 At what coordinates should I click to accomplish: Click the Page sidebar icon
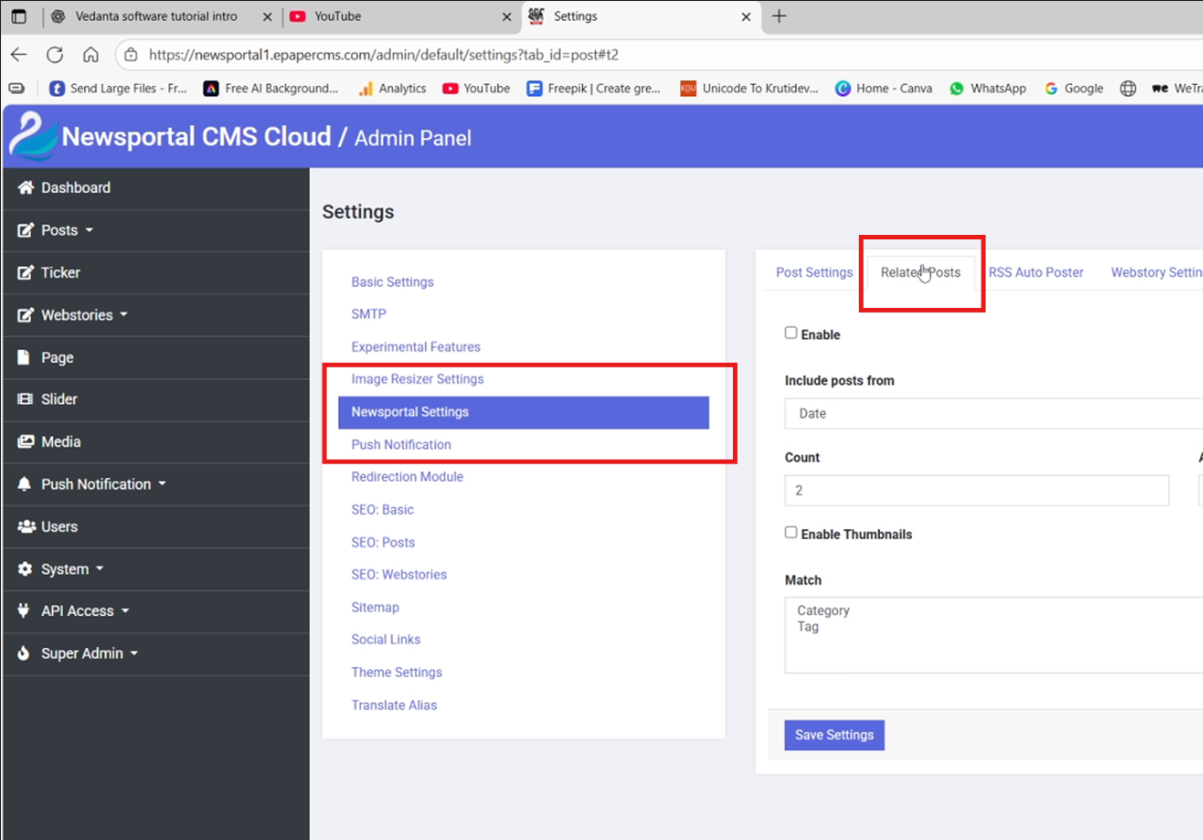(x=22, y=357)
